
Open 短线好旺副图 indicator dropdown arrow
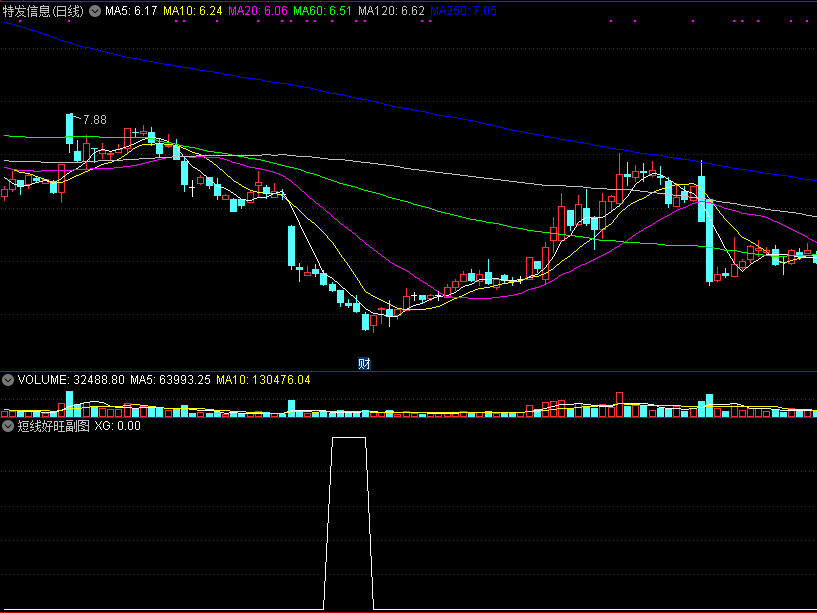coord(8,426)
